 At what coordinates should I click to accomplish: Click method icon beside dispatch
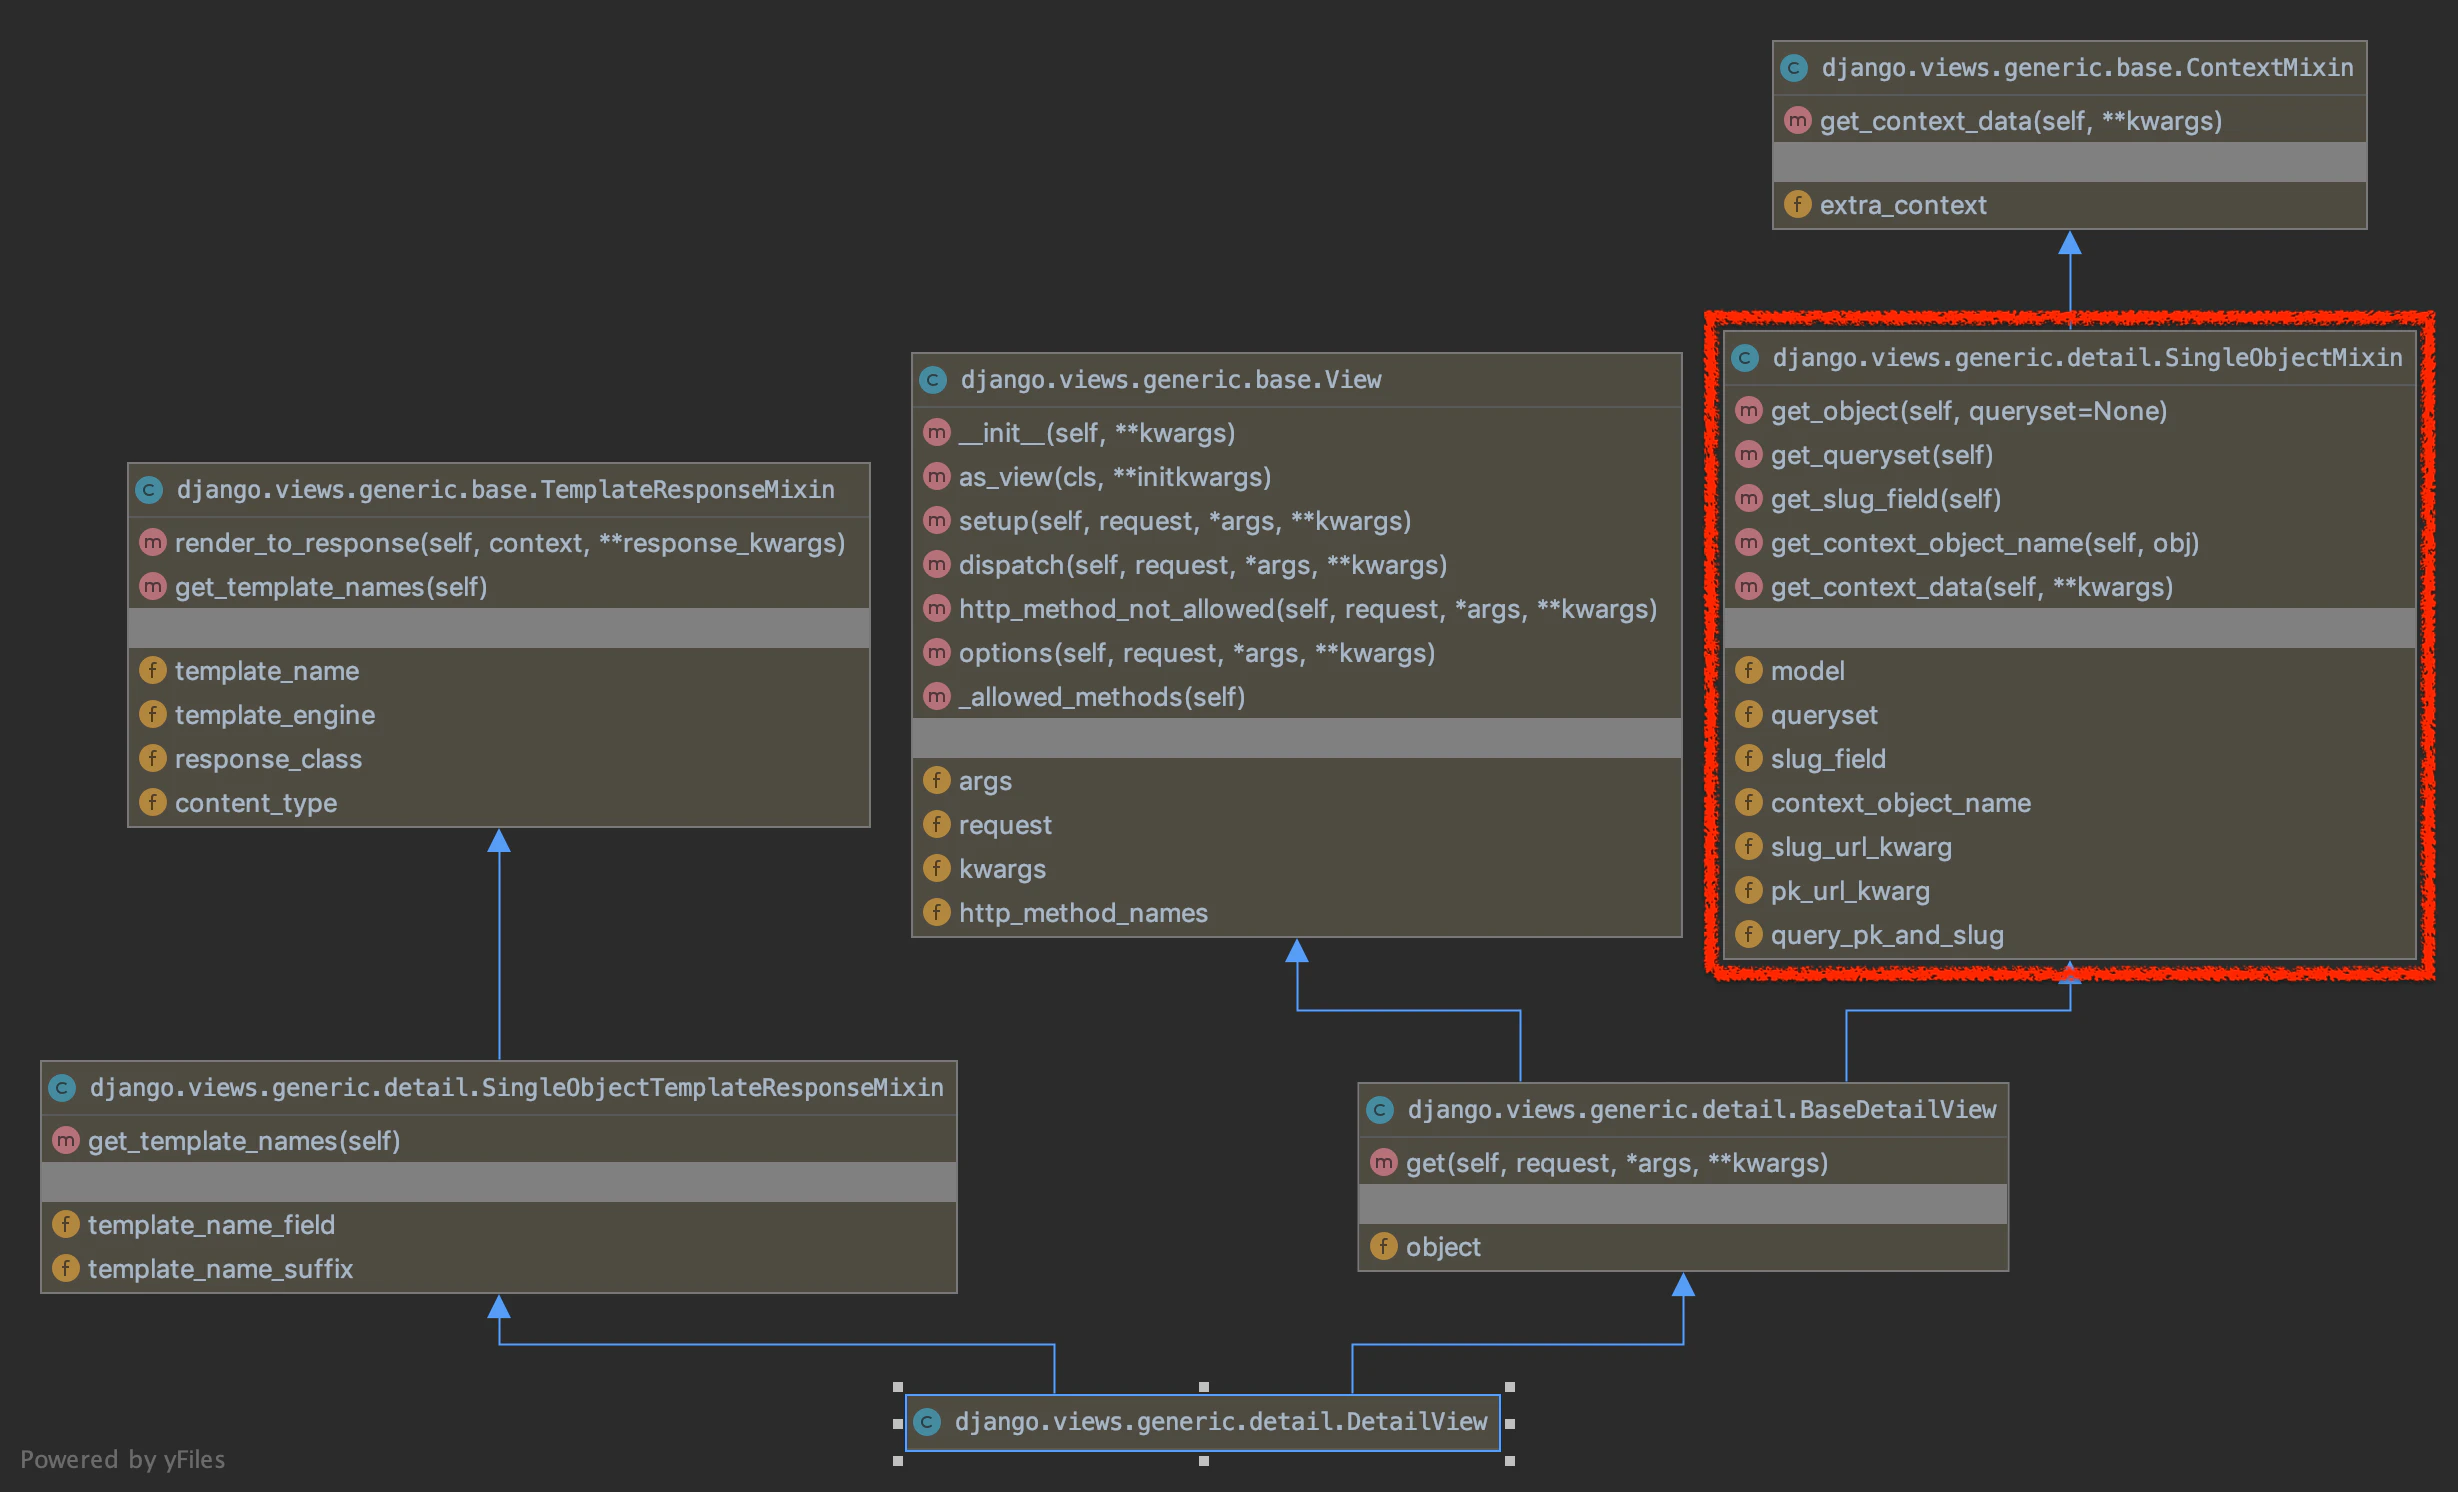tap(936, 565)
